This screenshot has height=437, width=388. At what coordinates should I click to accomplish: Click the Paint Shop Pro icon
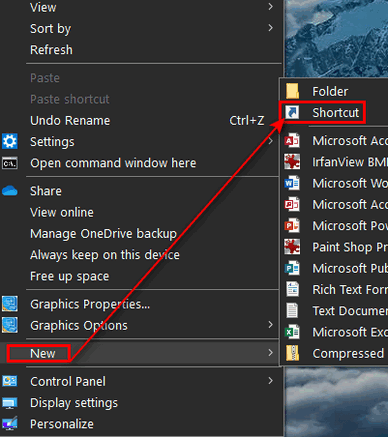292,247
